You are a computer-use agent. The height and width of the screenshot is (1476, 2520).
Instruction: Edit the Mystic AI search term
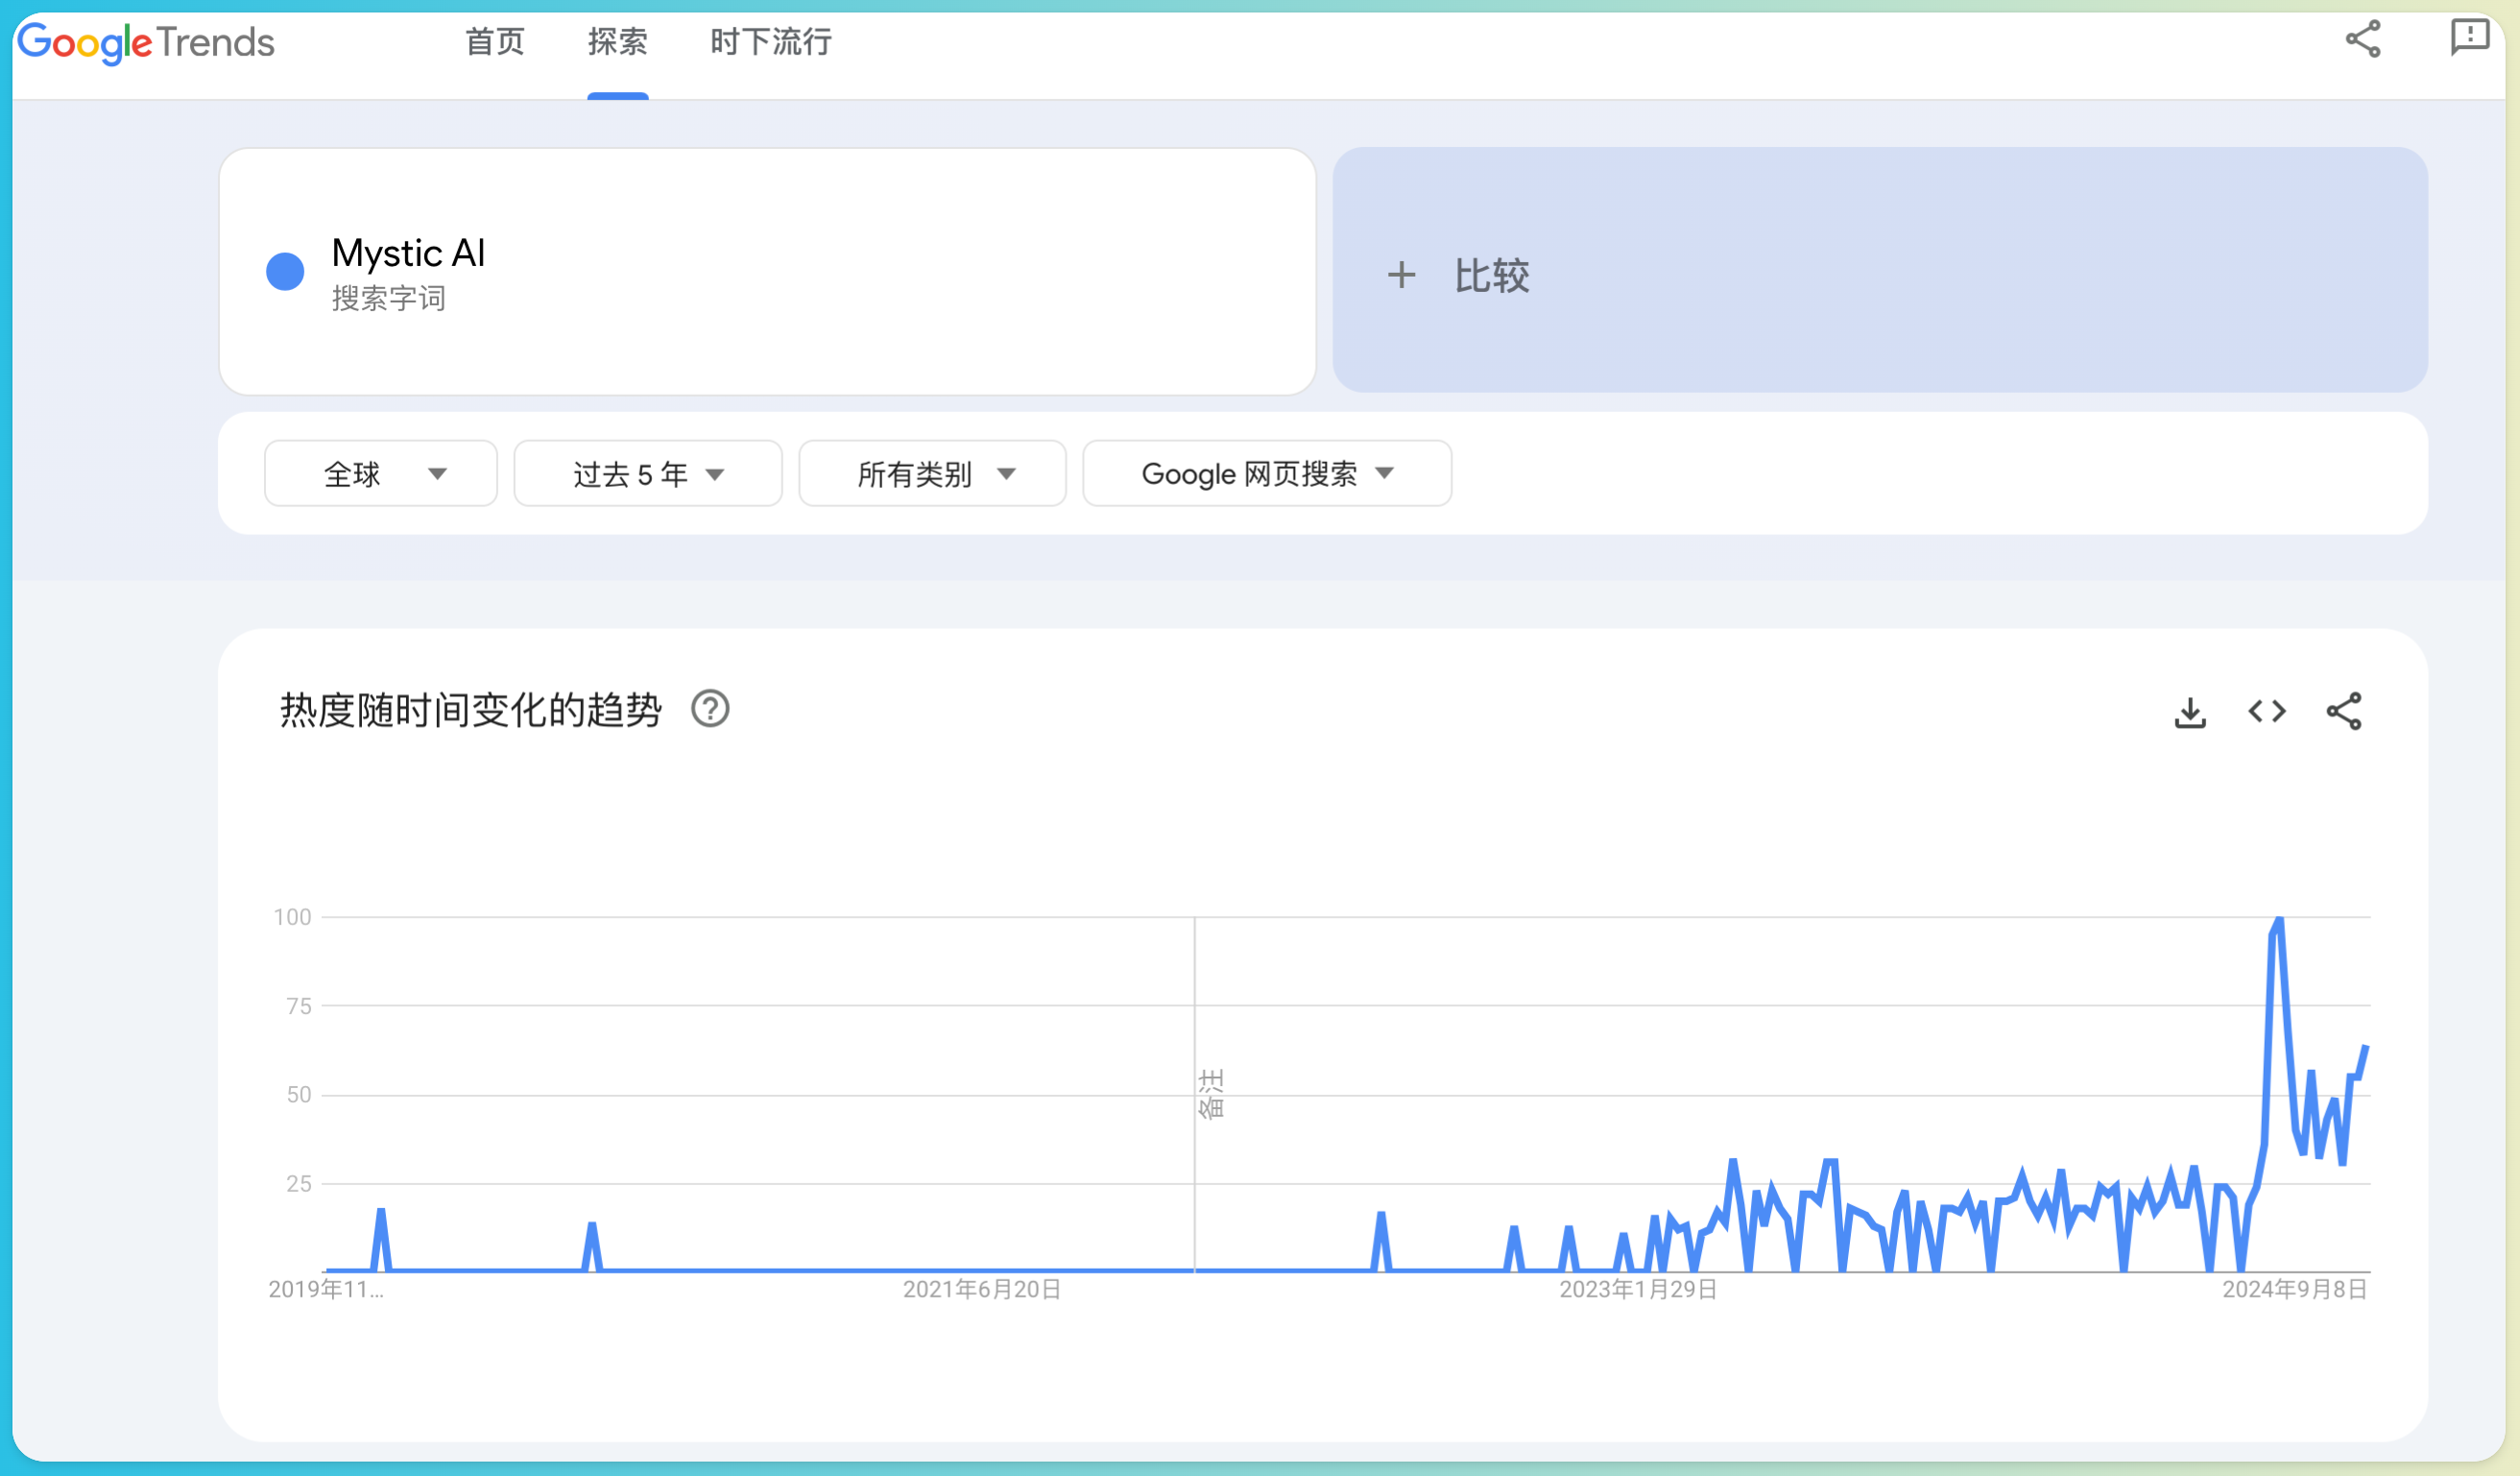(x=767, y=271)
